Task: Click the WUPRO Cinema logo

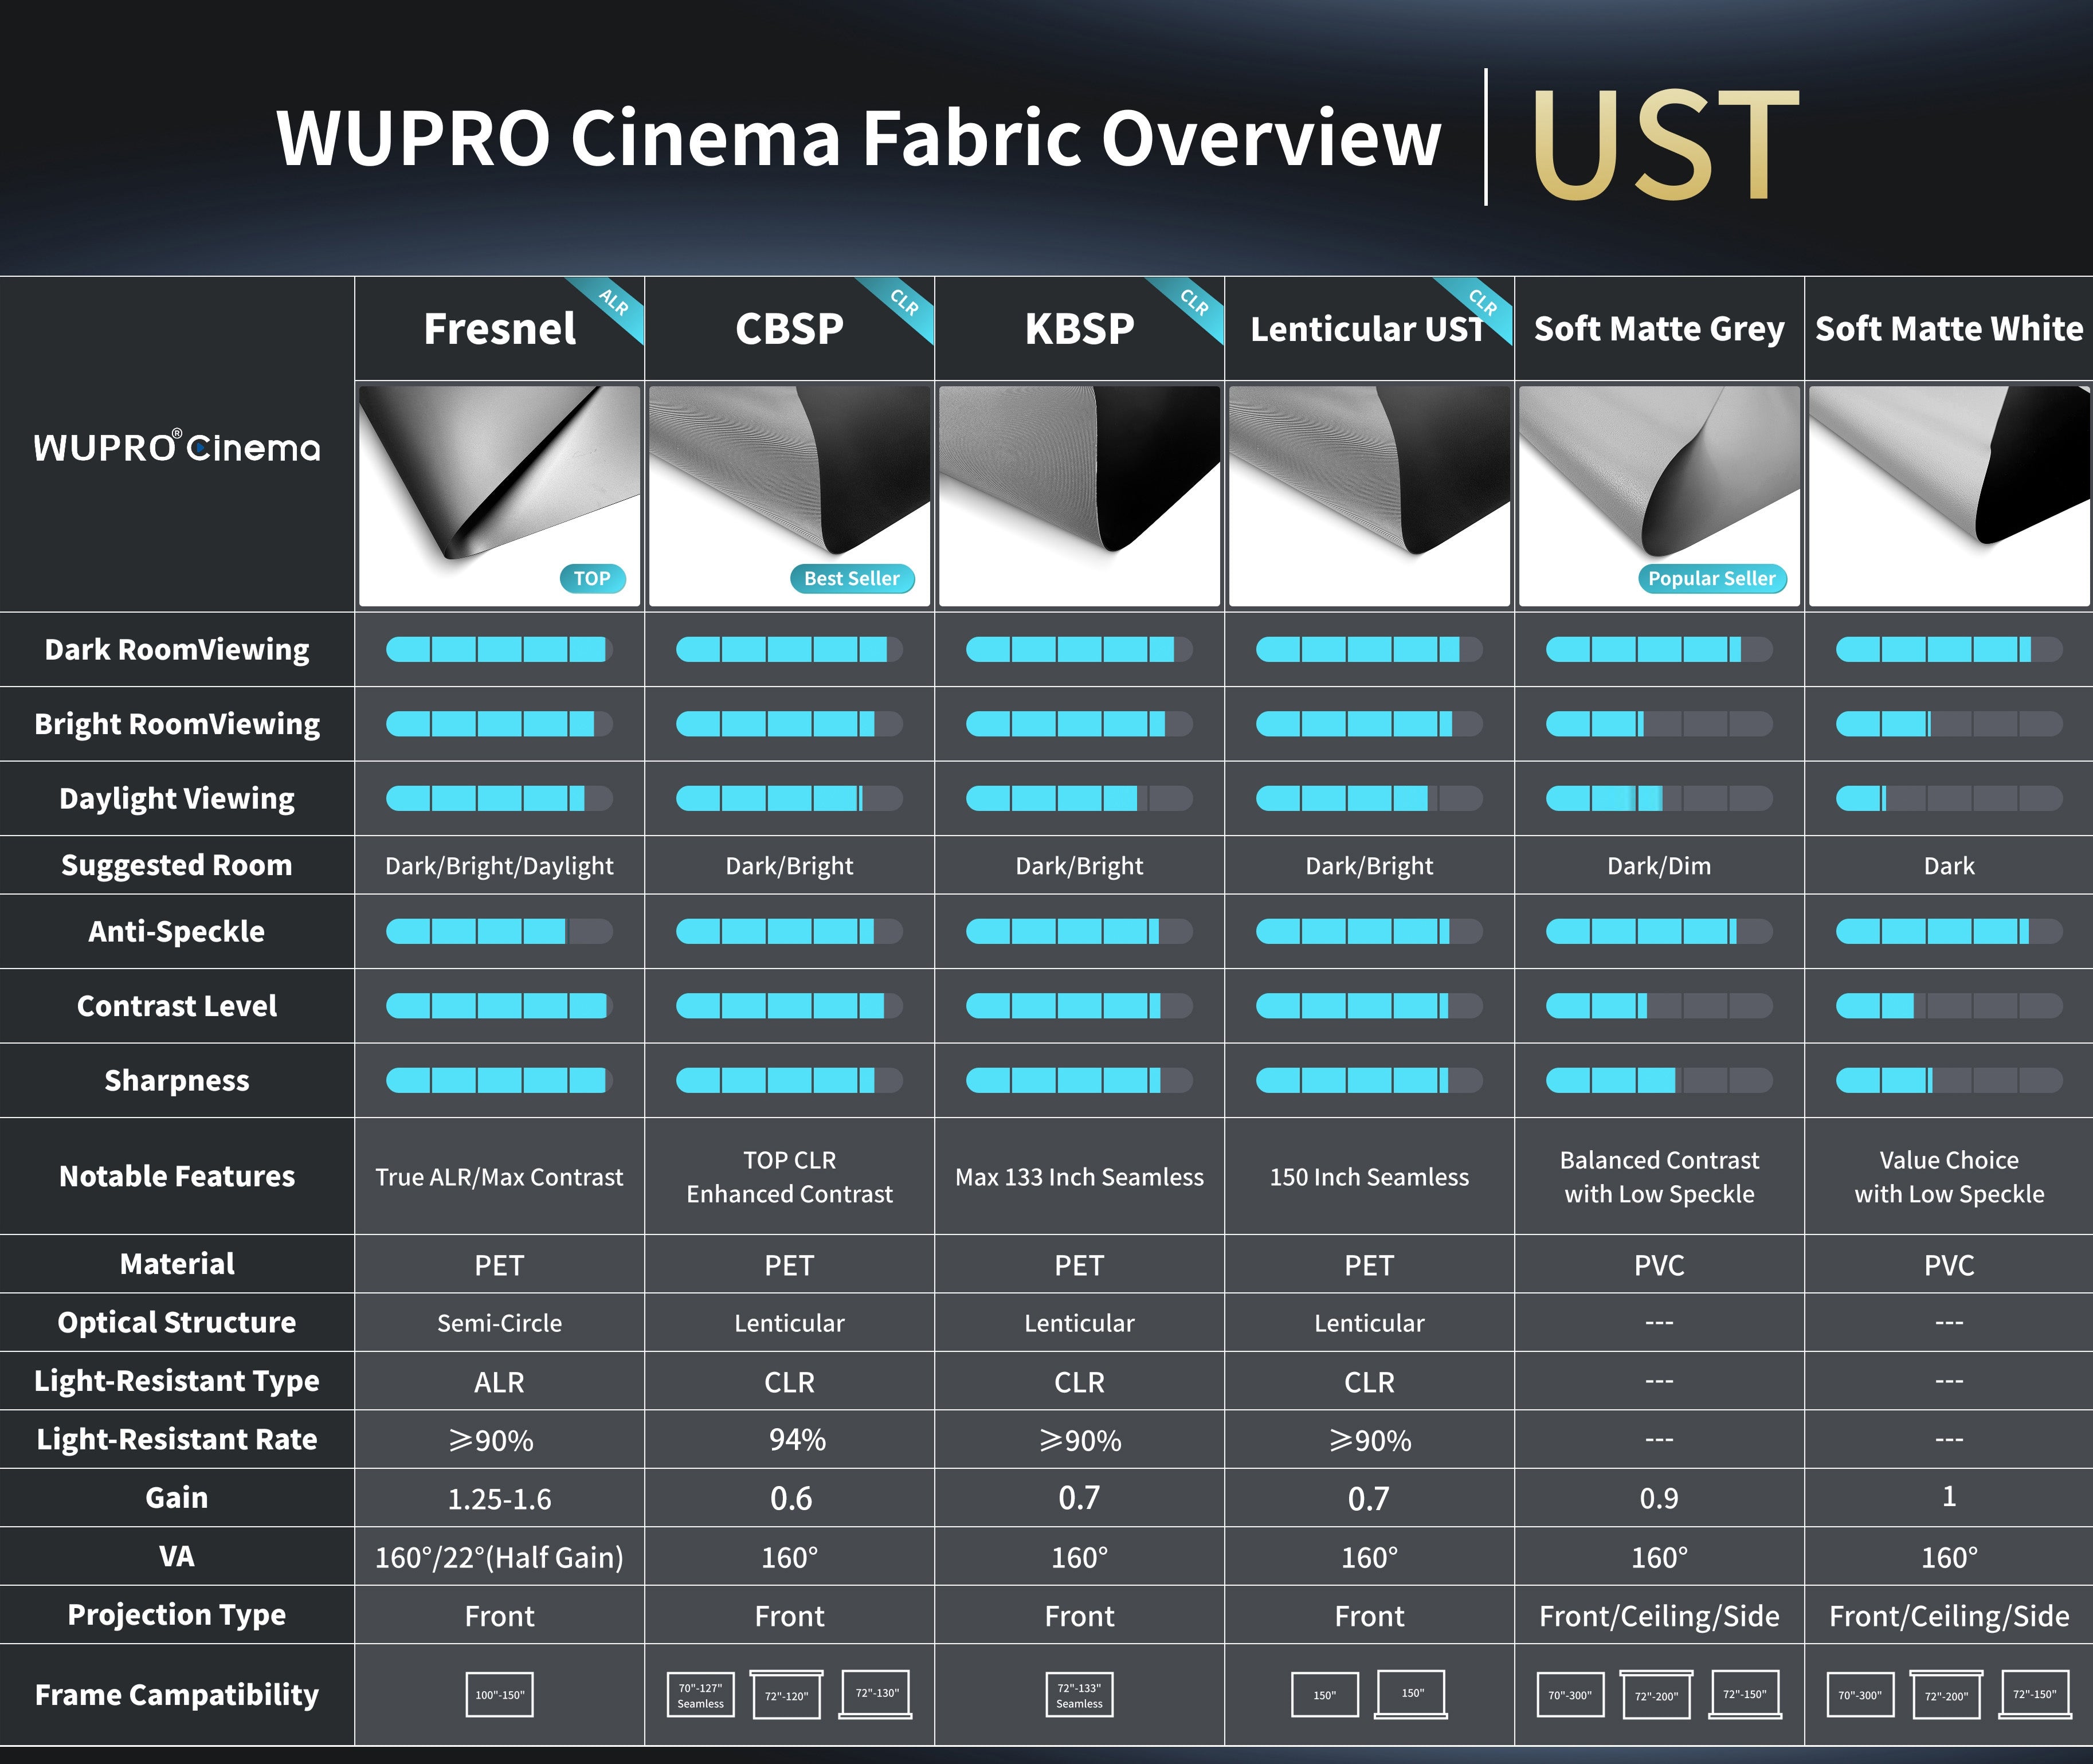Action: (x=177, y=447)
